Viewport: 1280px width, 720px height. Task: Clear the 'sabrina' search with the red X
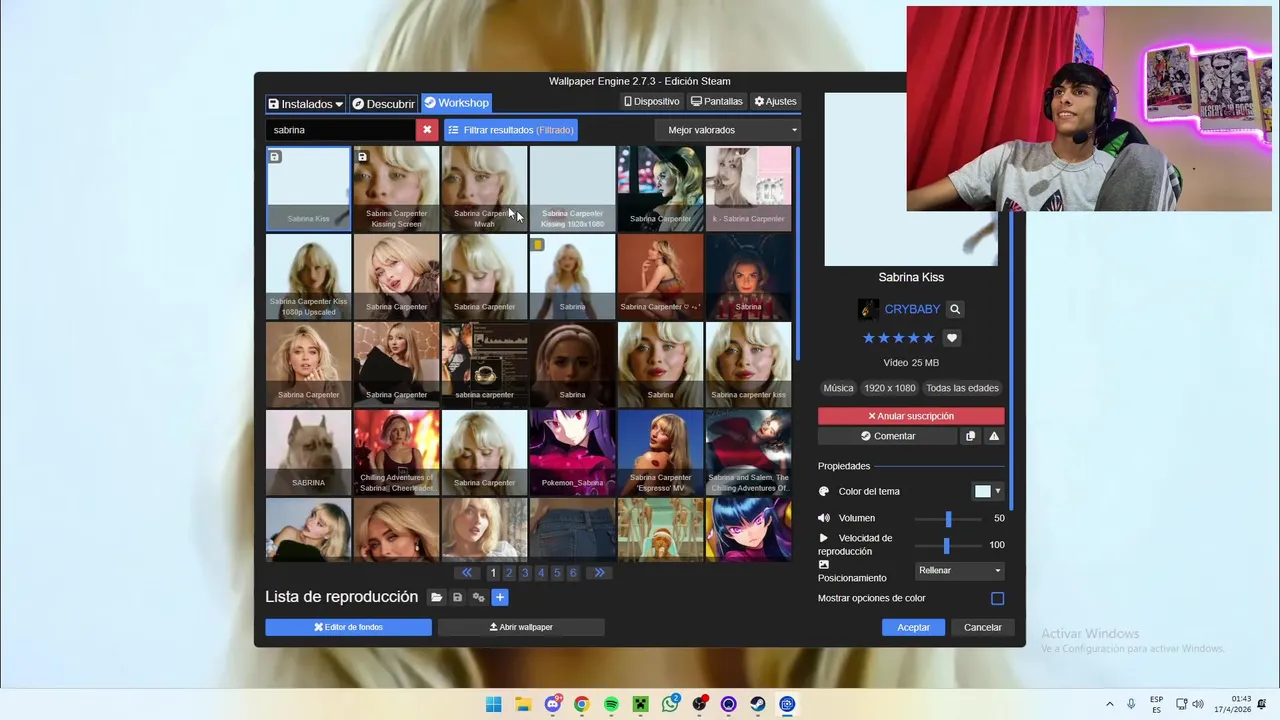click(427, 130)
